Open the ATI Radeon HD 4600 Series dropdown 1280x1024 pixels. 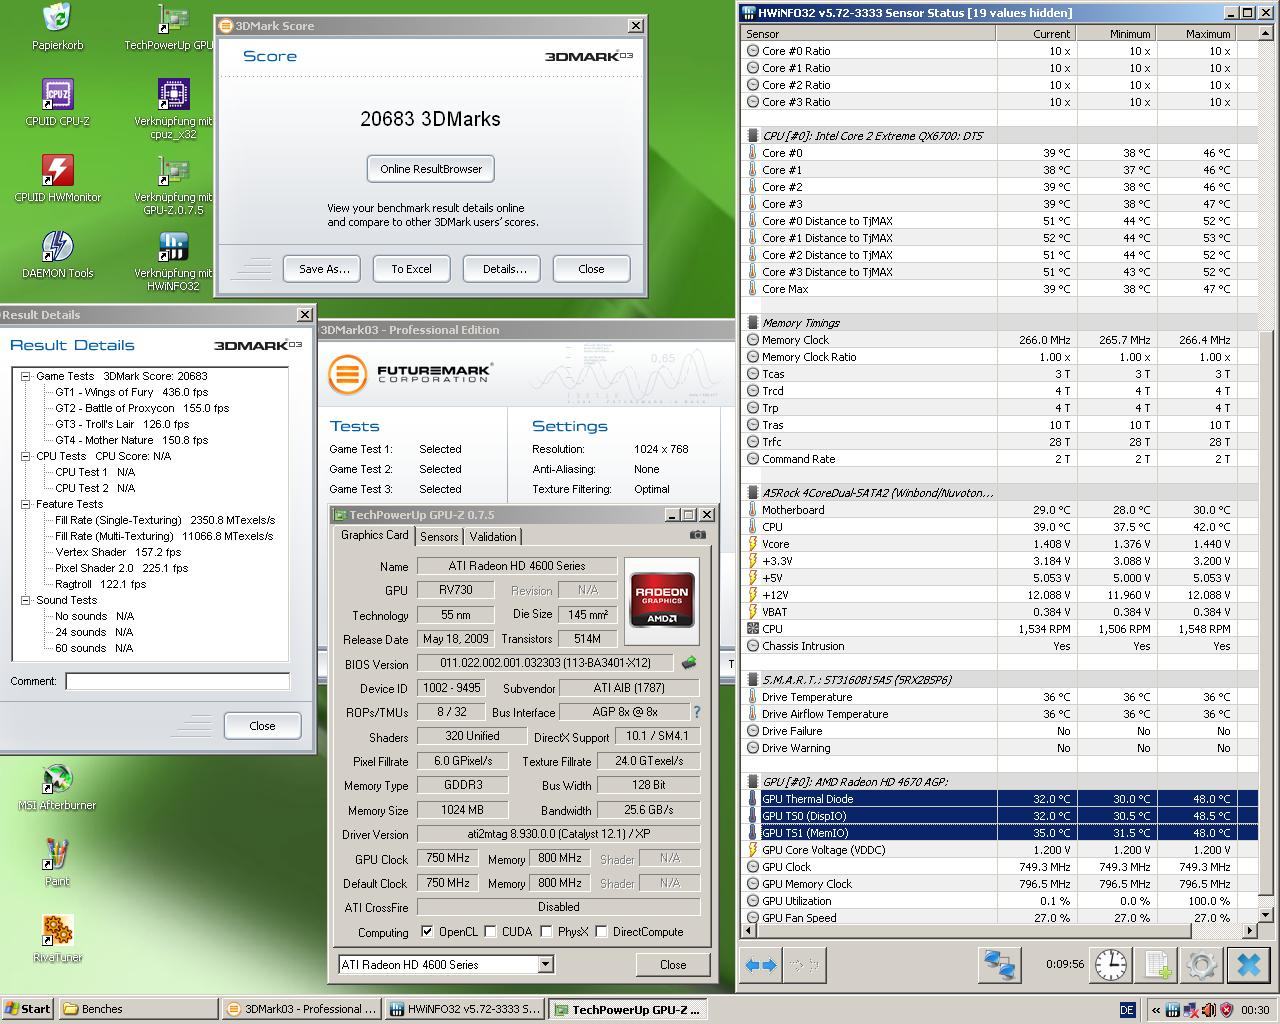[545, 964]
